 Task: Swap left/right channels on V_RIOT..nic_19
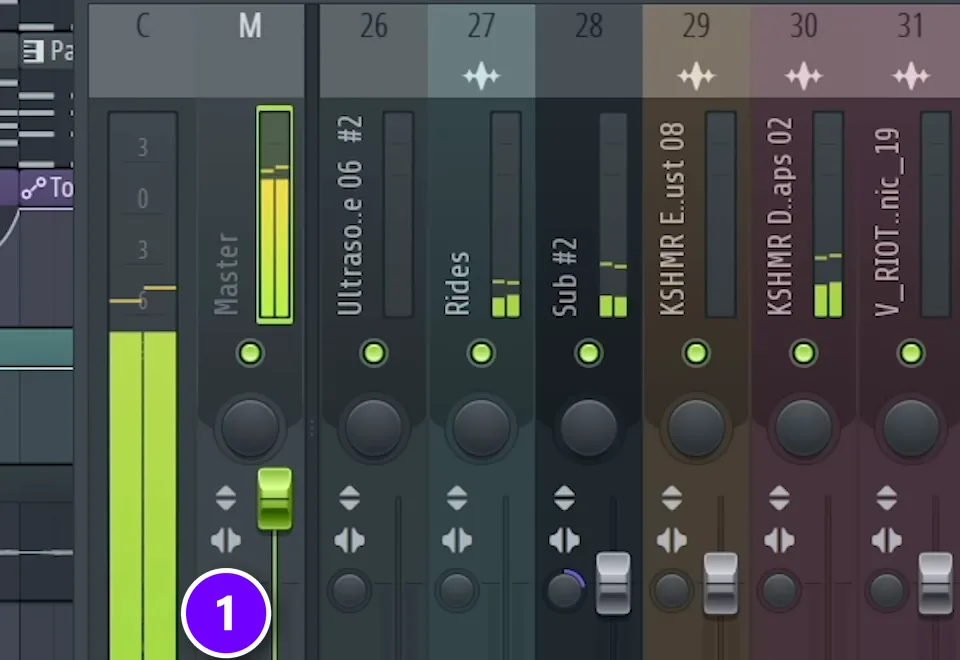887,541
